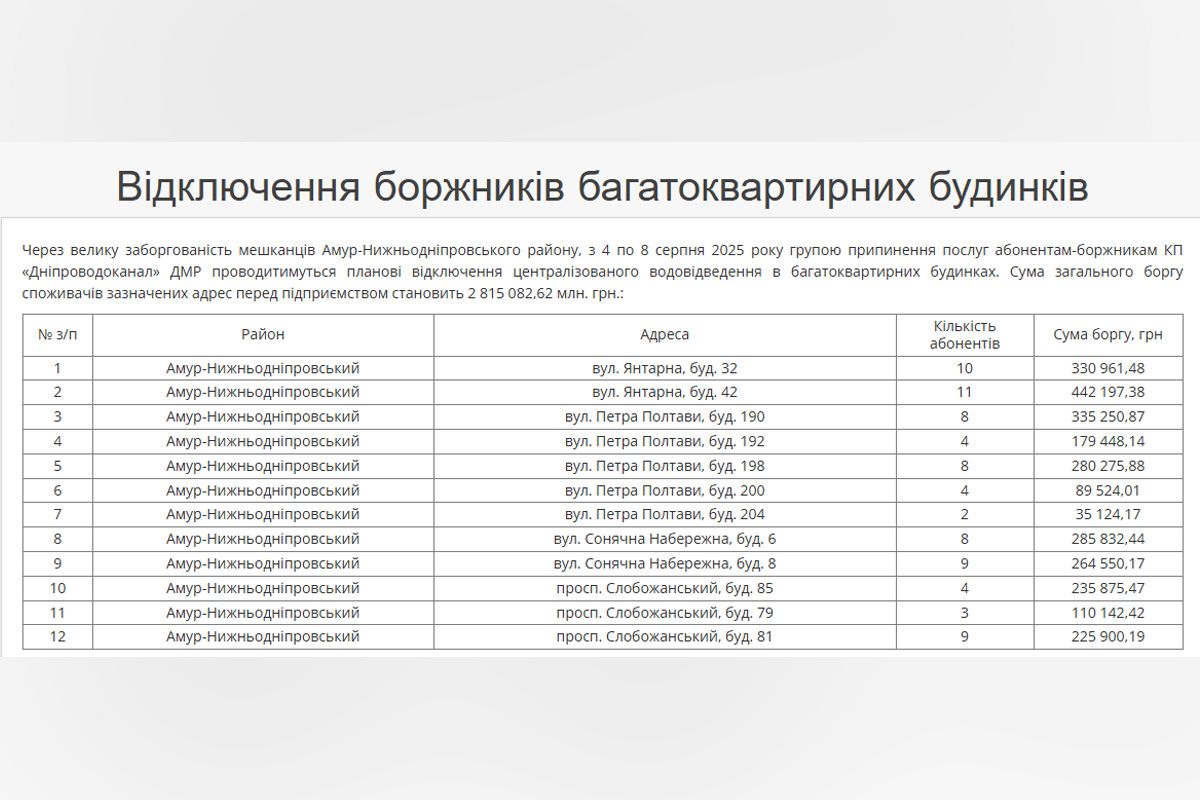Click the "Сума боргу, грн" column header
Screen dimensions: 1200x800
1107,335
